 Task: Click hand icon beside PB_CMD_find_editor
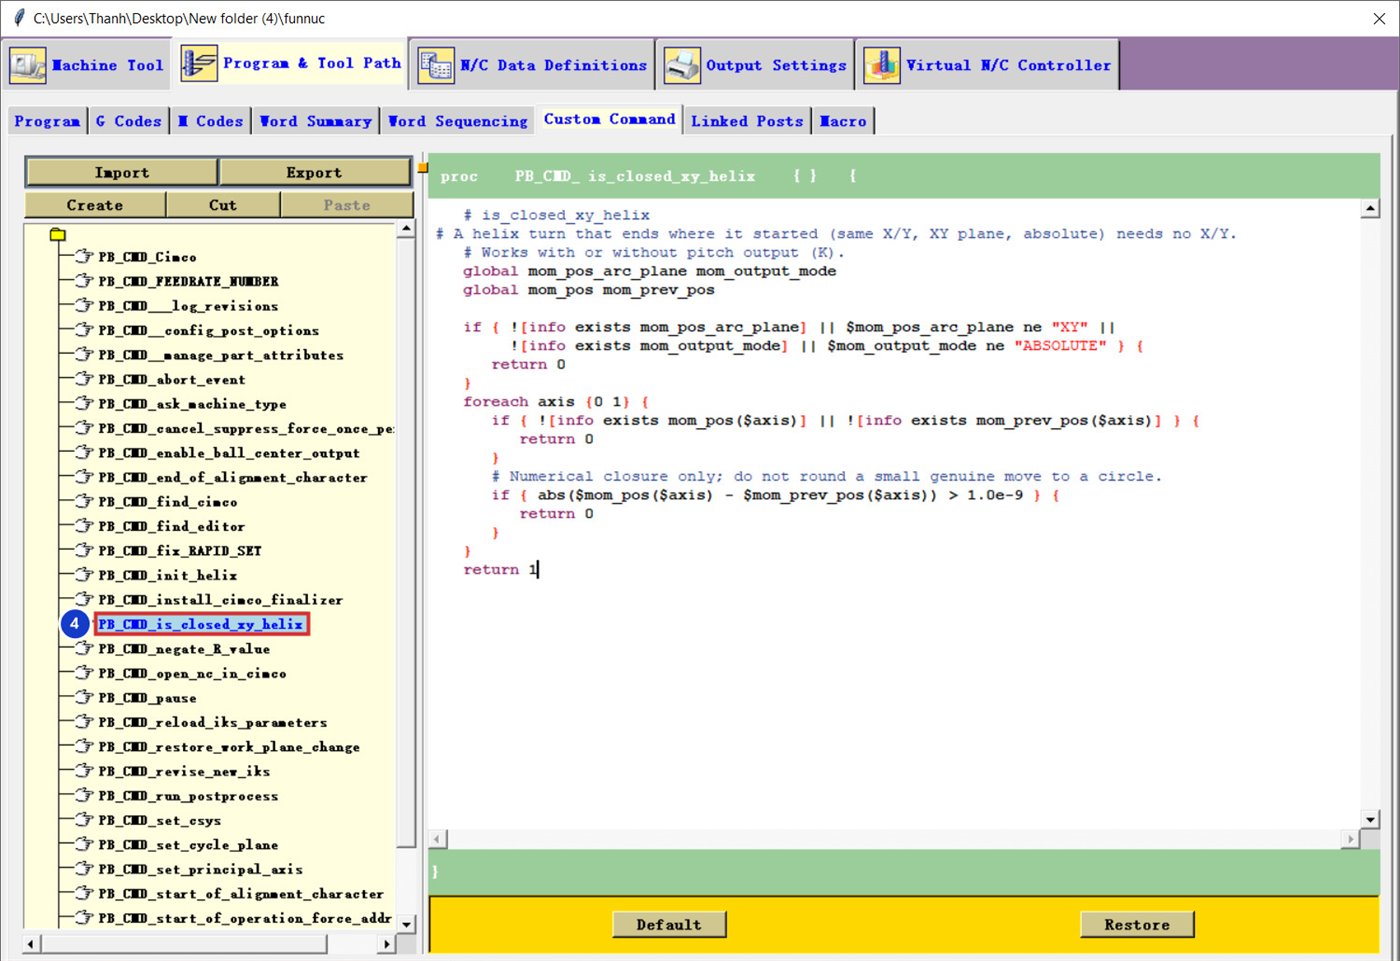point(84,526)
